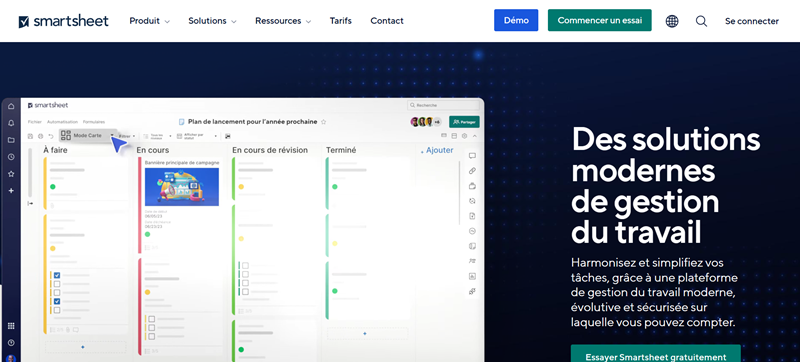Open Attachments paperclip icon in the right rail

[472, 171]
